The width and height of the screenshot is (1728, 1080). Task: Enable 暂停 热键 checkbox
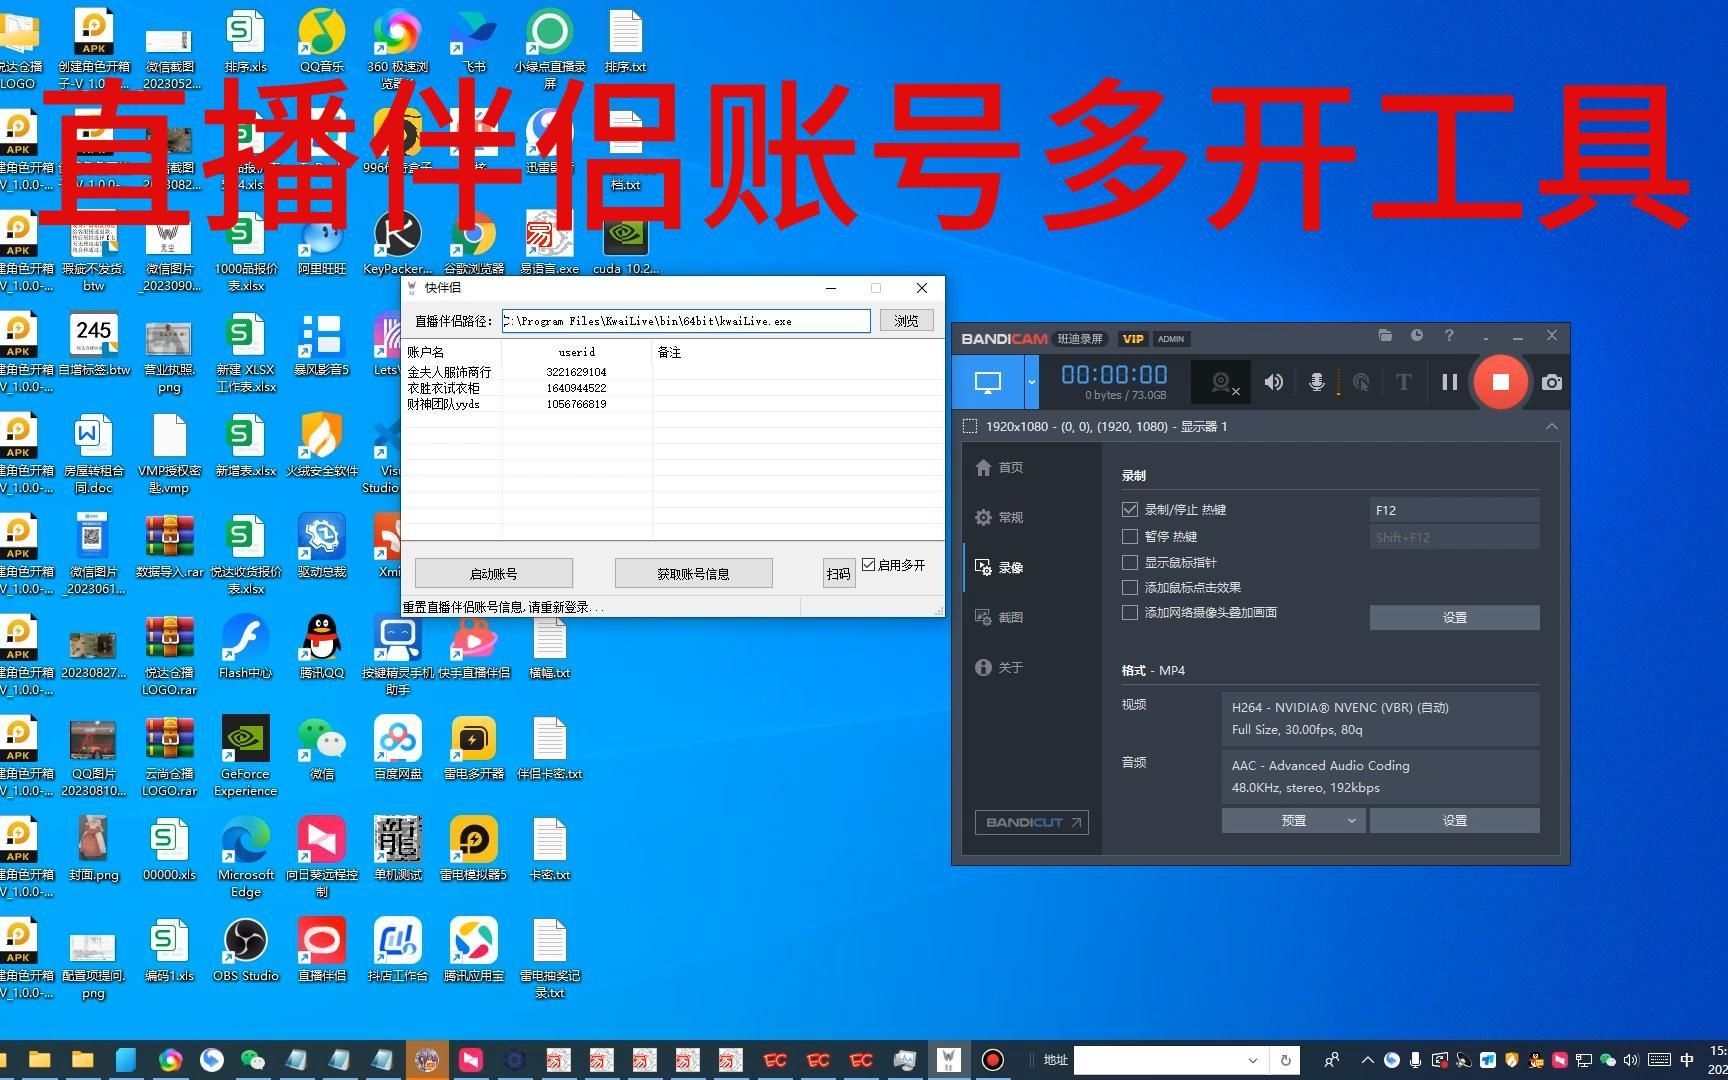[x=1130, y=537]
